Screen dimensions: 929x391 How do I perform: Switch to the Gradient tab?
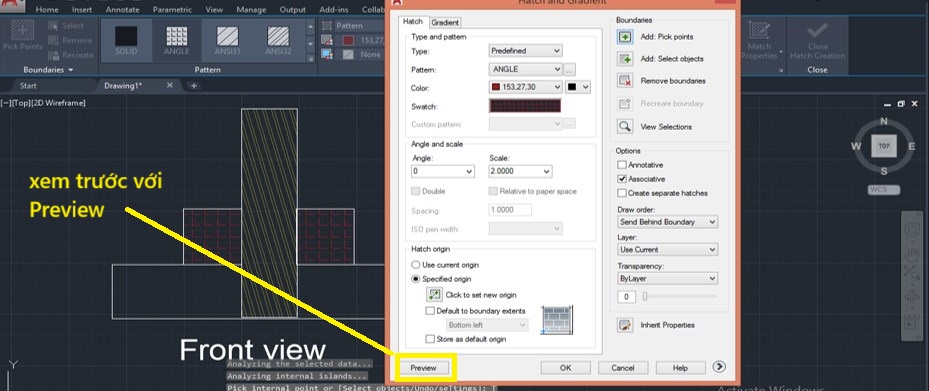click(x=445, y=23)
